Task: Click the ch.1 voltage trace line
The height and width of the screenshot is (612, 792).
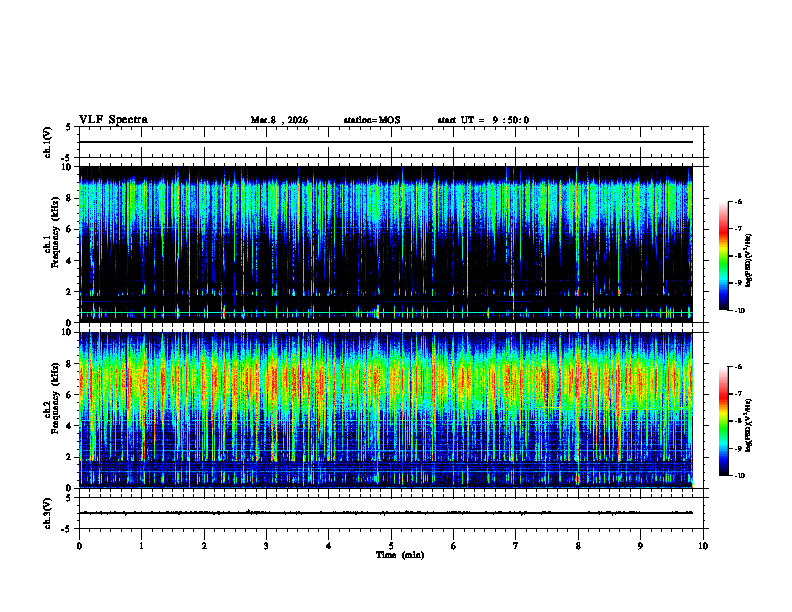Action: click(x=386, y=142)
